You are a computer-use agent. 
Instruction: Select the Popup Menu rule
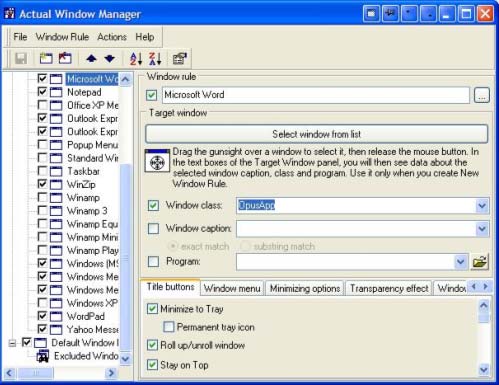pyautogui.click(x=92, y=145)
